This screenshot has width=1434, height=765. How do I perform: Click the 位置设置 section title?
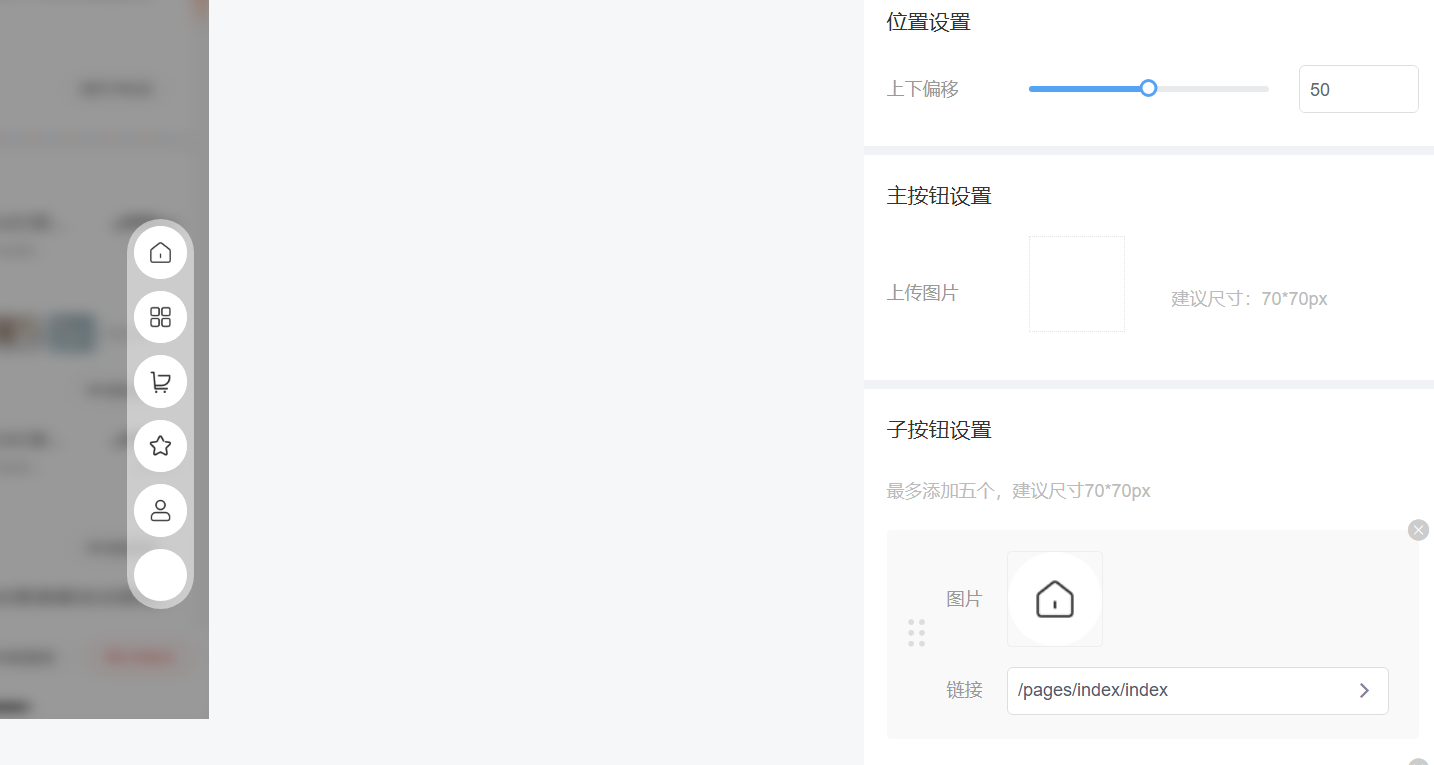(x=928, y=22)
